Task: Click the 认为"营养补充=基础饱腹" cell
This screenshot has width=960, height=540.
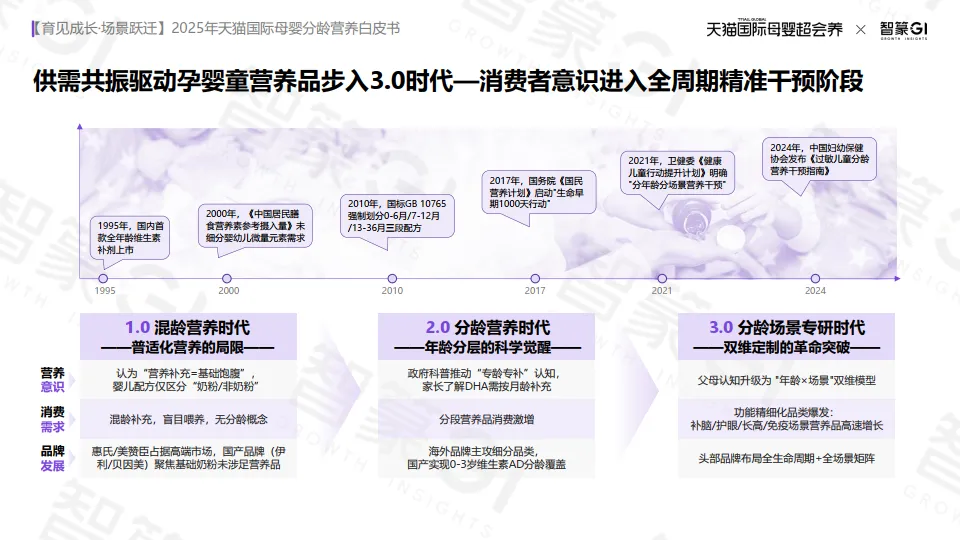Action: tap(188, 380)
